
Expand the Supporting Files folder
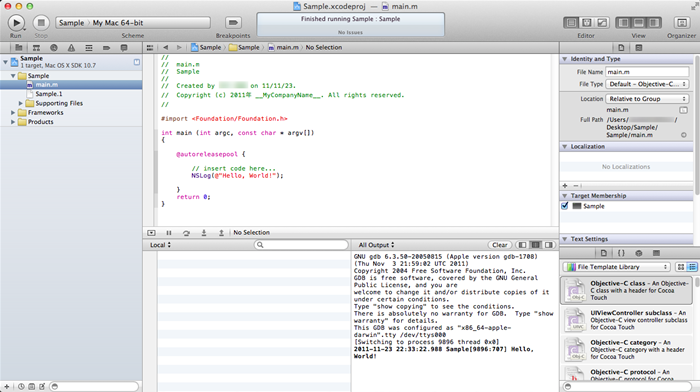pos(21,103)
